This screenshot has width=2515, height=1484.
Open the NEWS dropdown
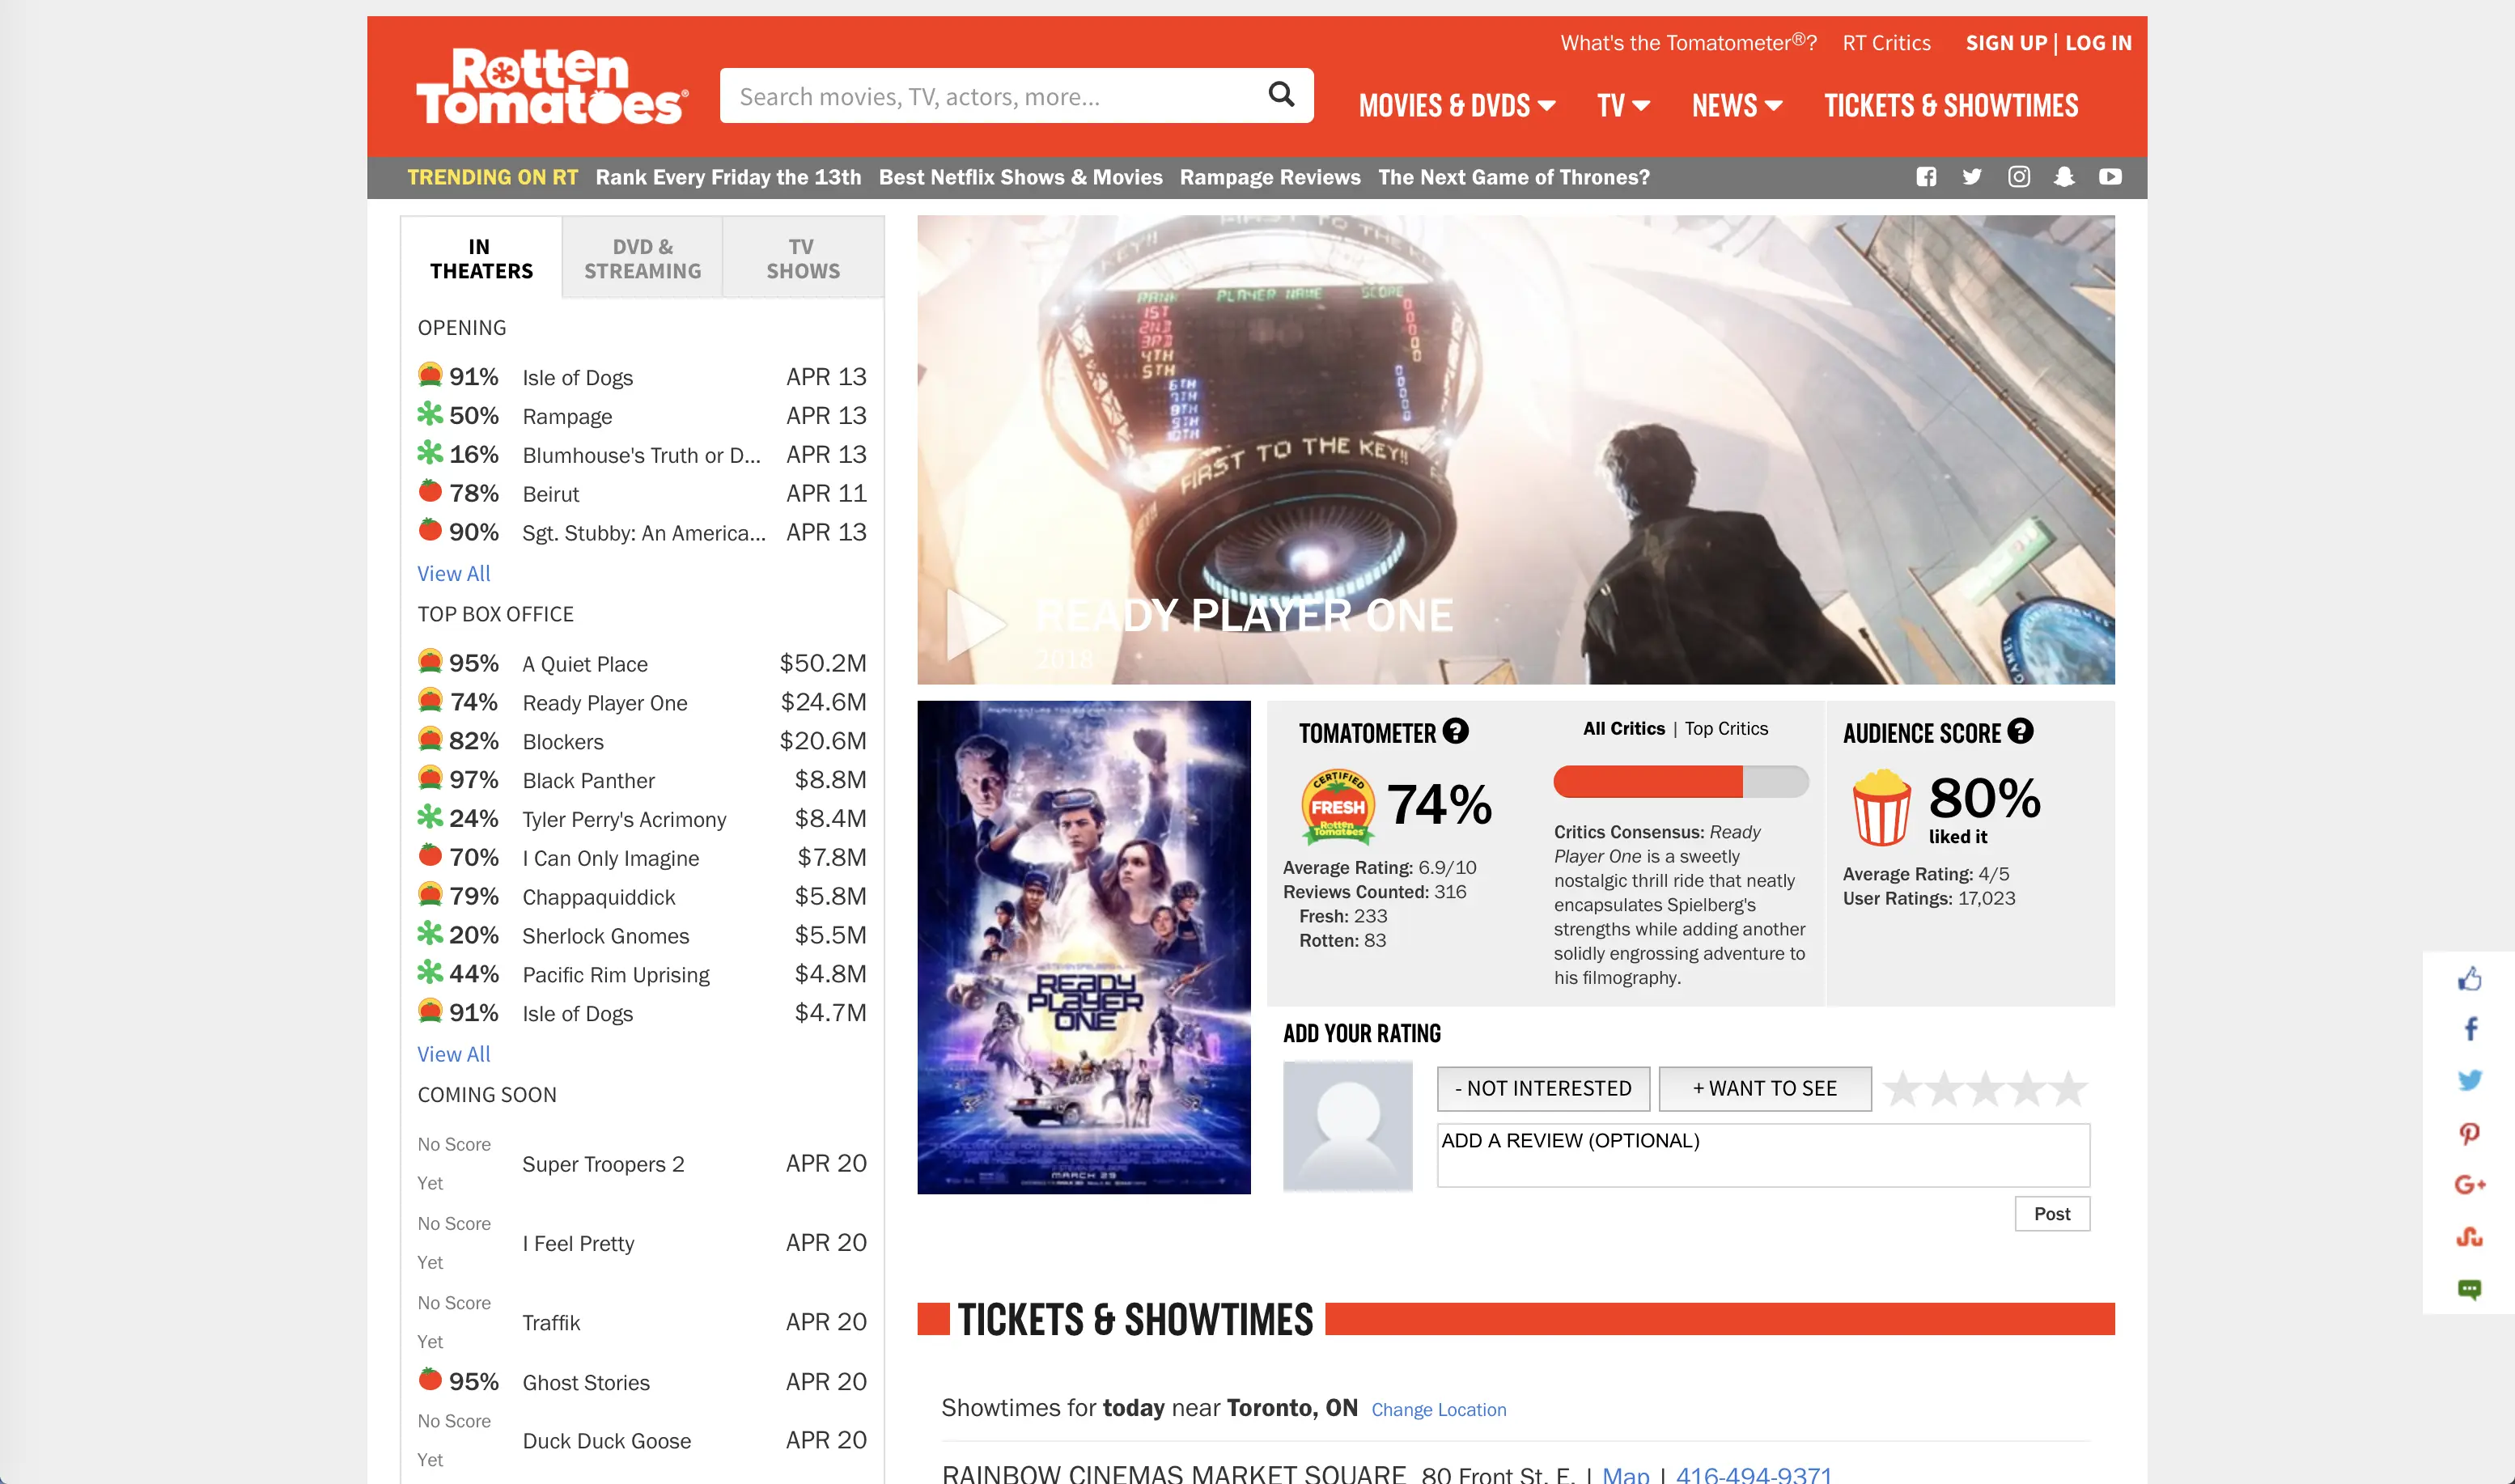tap(1735, 105)
